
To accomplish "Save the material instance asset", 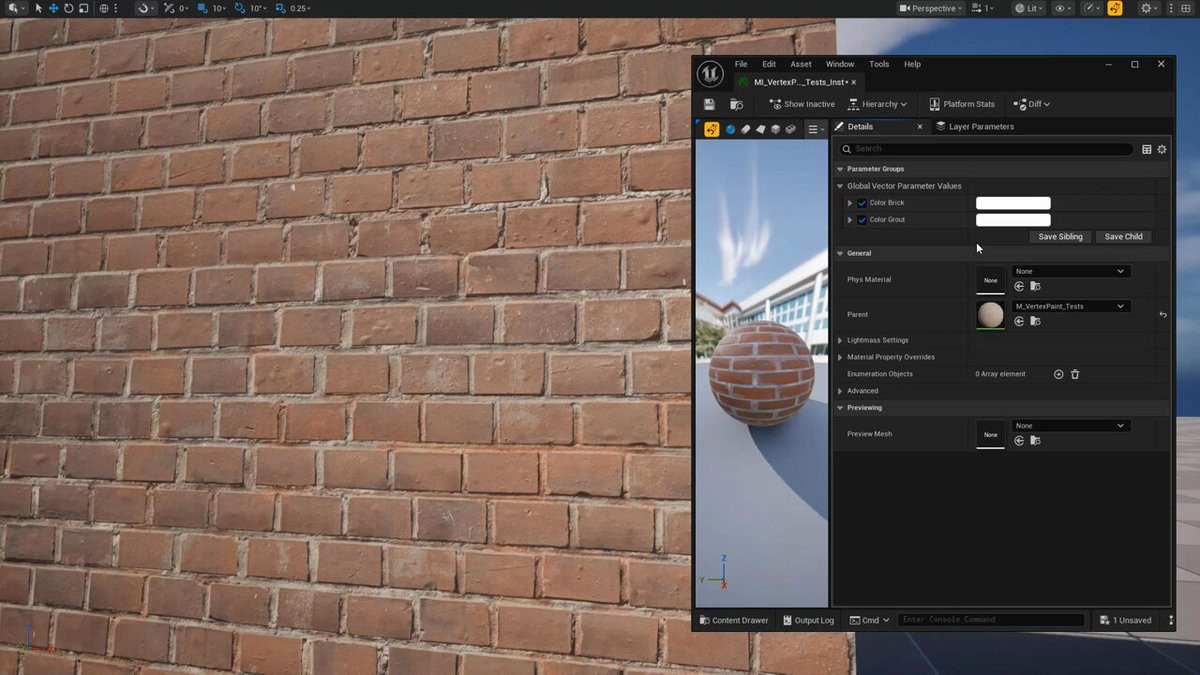I will [709, 104].
